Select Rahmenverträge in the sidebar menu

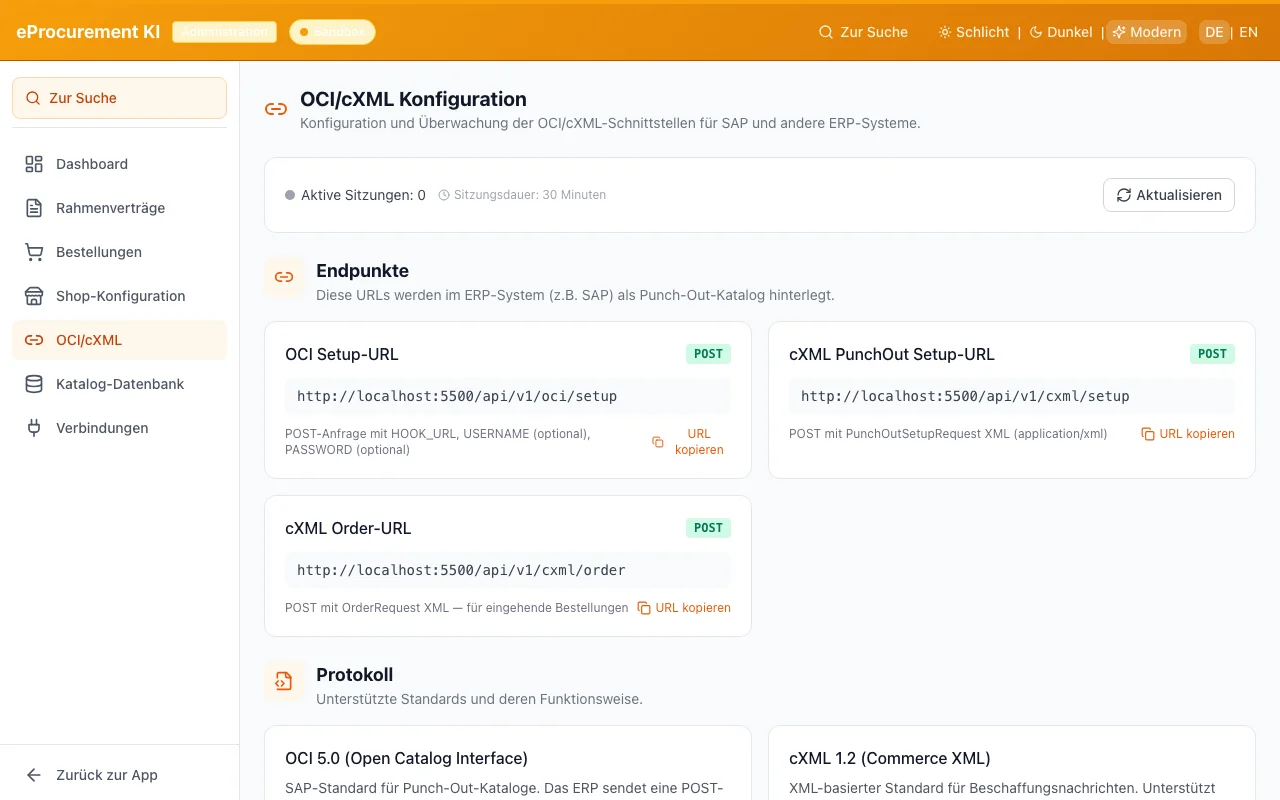click(x=110, y=208)
